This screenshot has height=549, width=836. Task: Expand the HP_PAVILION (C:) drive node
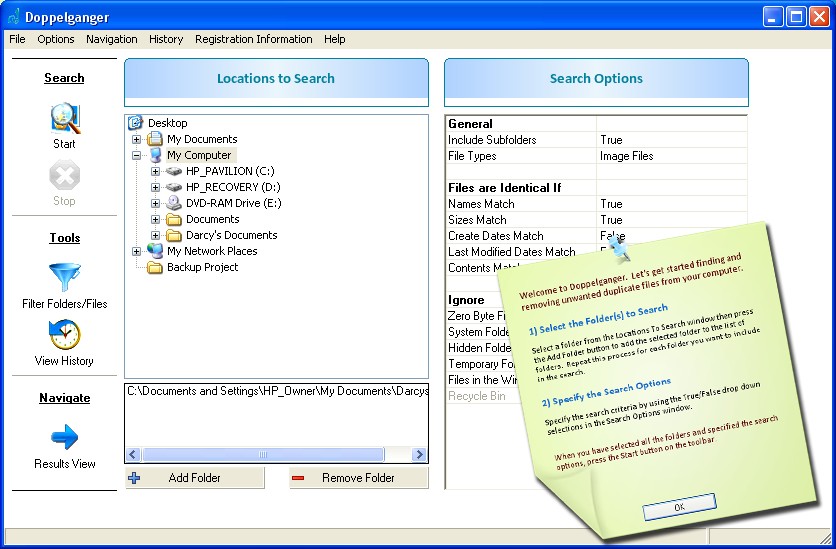click(x=155, y=171)
